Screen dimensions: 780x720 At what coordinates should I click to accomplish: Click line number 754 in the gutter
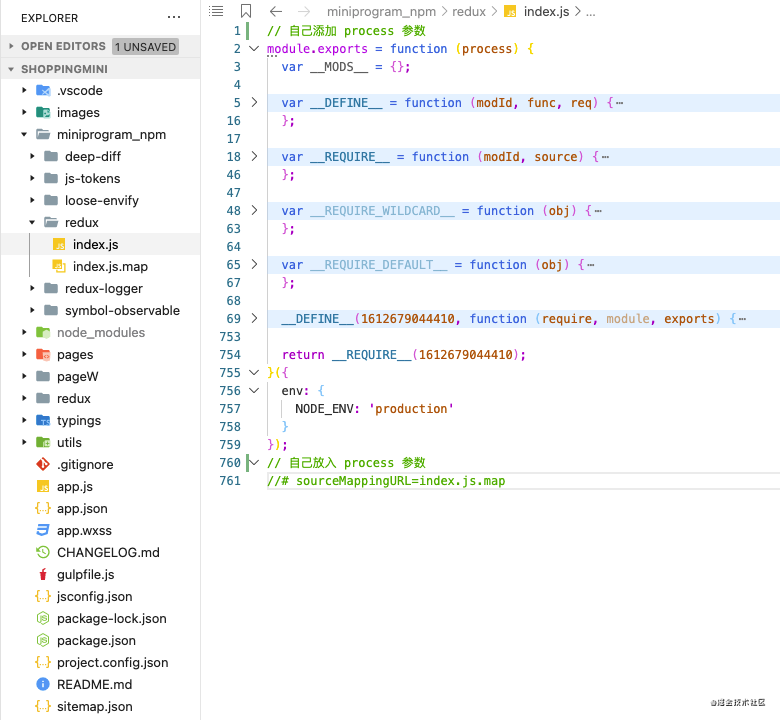(x=230, y=355)
